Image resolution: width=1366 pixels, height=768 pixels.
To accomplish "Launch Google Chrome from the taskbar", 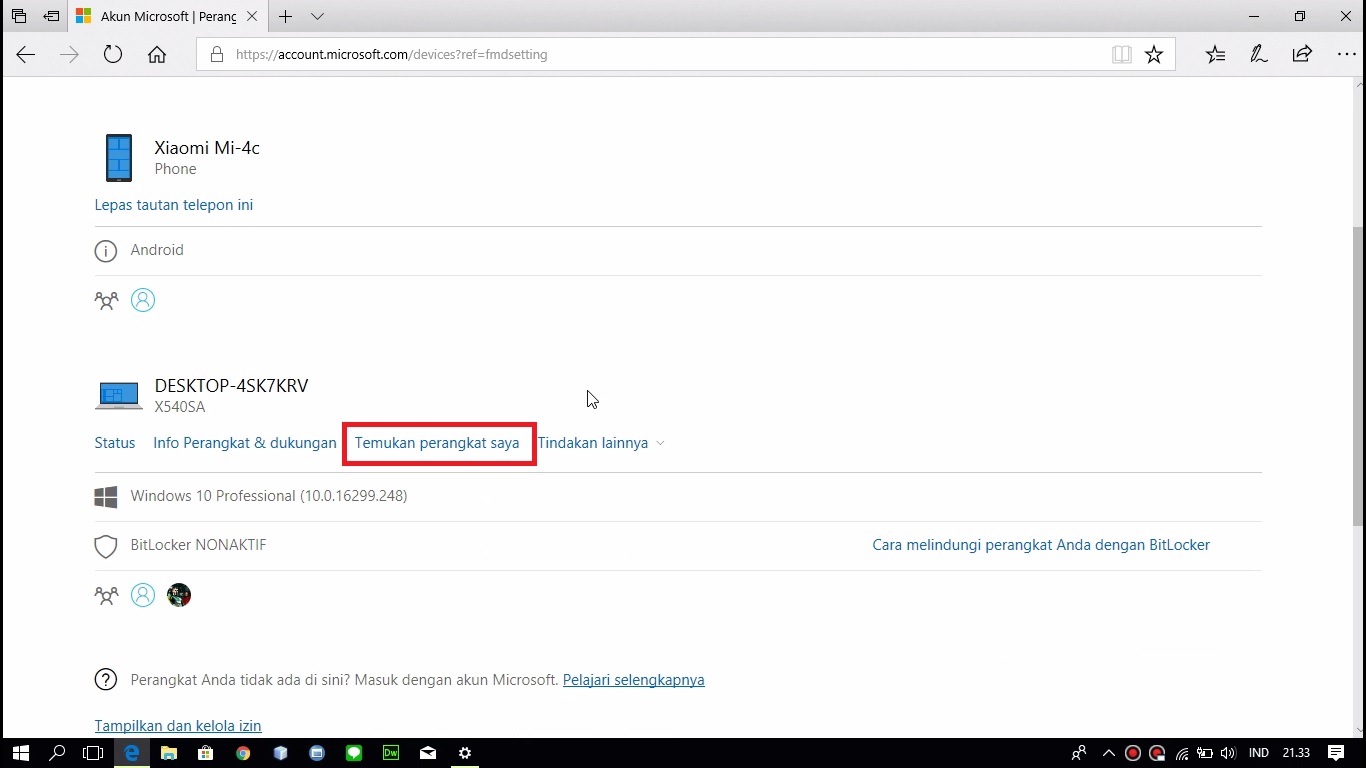I will click(x=243, y=753).
